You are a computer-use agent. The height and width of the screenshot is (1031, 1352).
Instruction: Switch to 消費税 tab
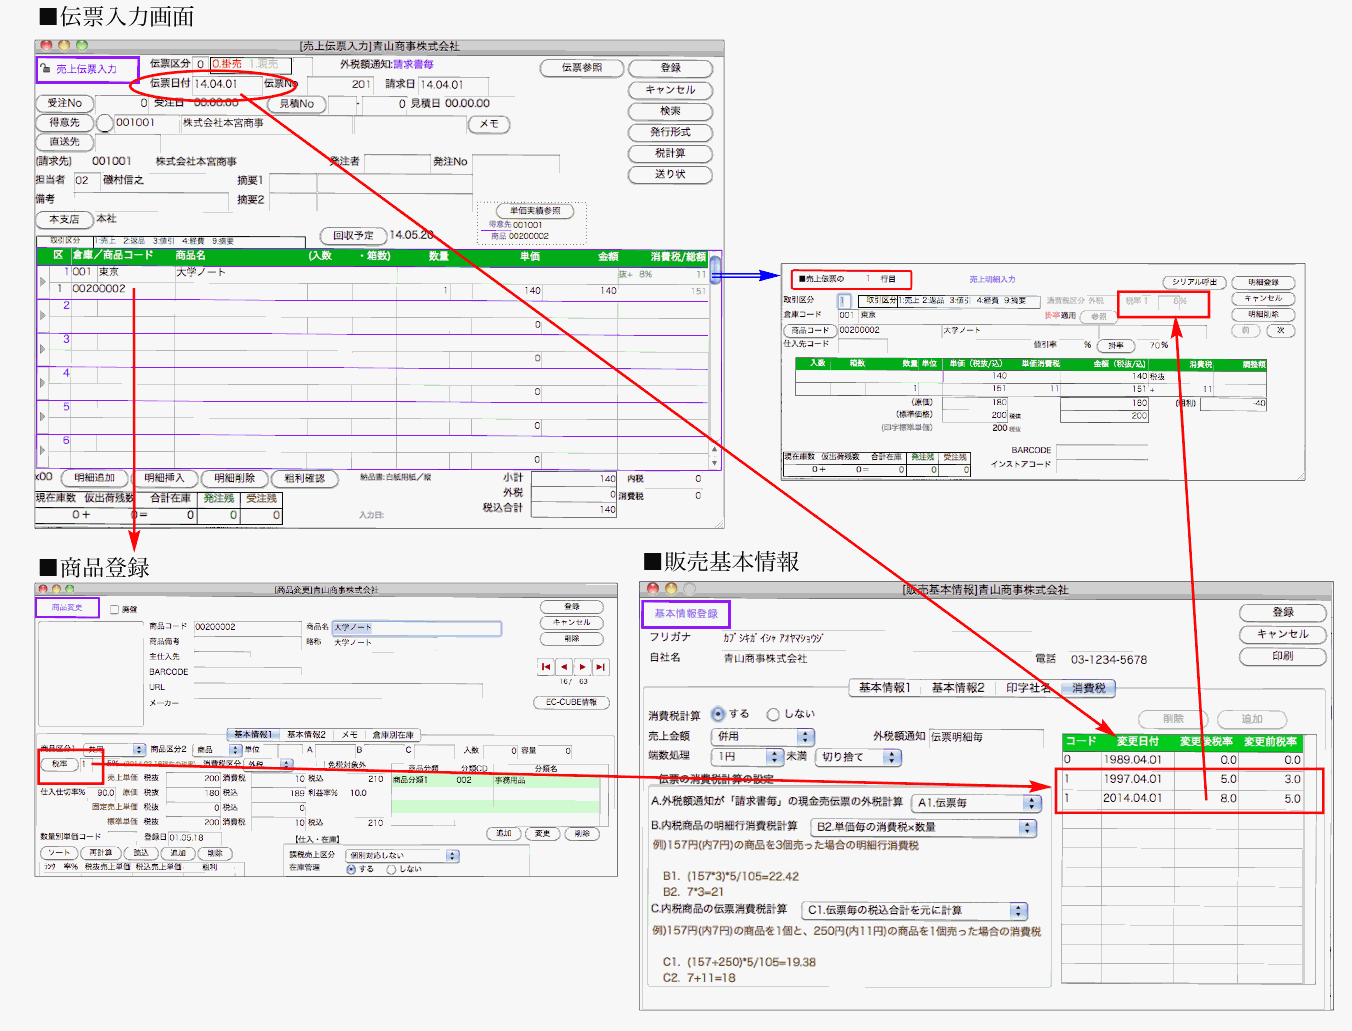pos(1089,688)
